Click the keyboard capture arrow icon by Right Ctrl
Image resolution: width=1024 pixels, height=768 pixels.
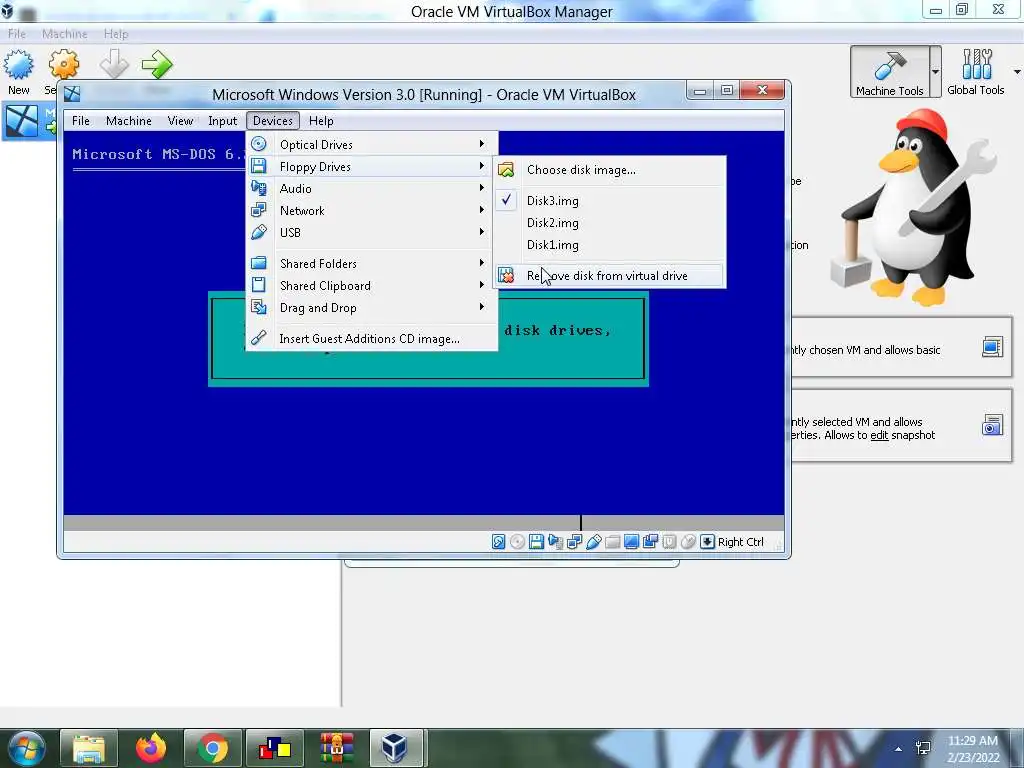point(707,541)
